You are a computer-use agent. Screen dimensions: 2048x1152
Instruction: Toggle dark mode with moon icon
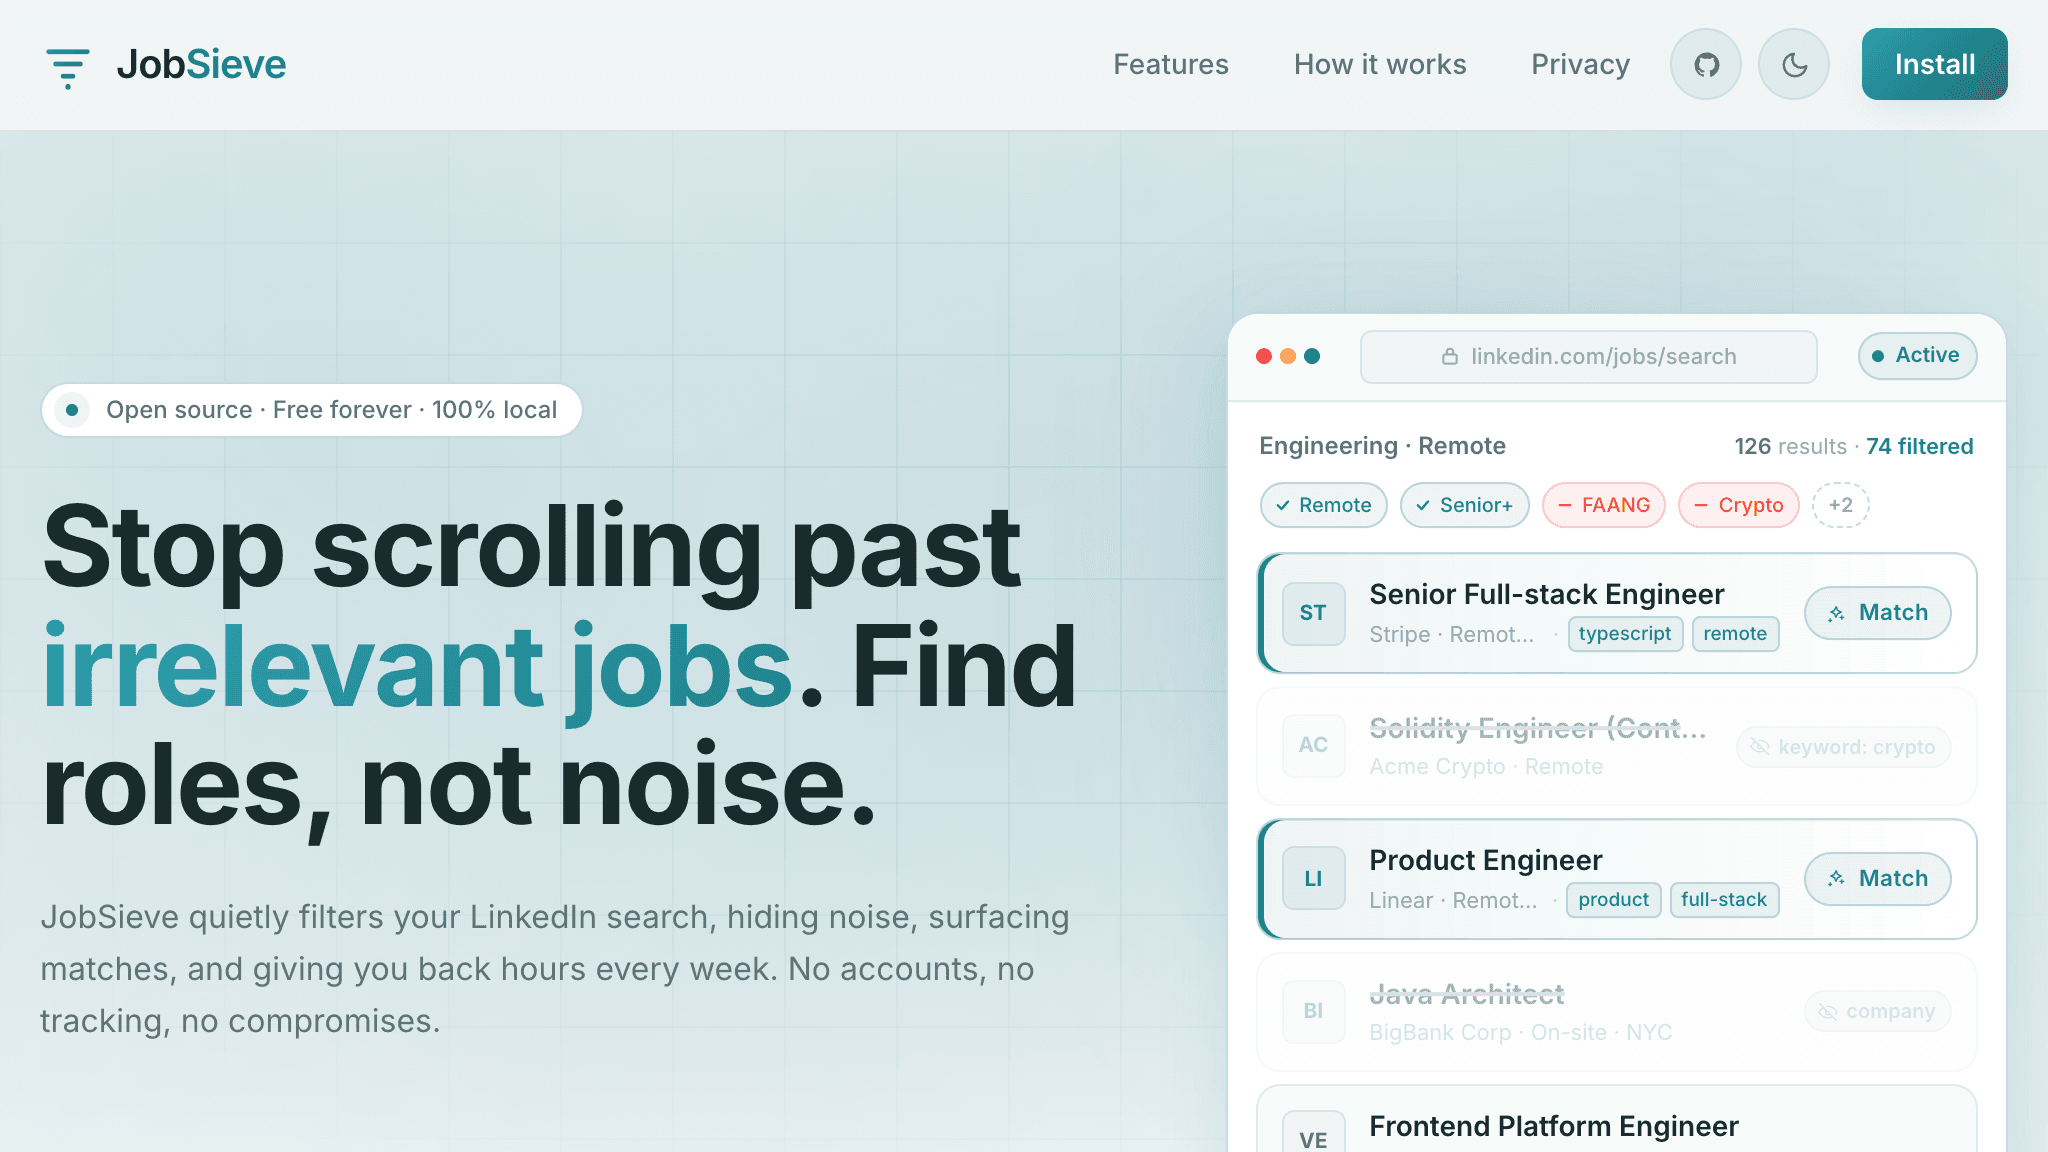click(1794, 64)
